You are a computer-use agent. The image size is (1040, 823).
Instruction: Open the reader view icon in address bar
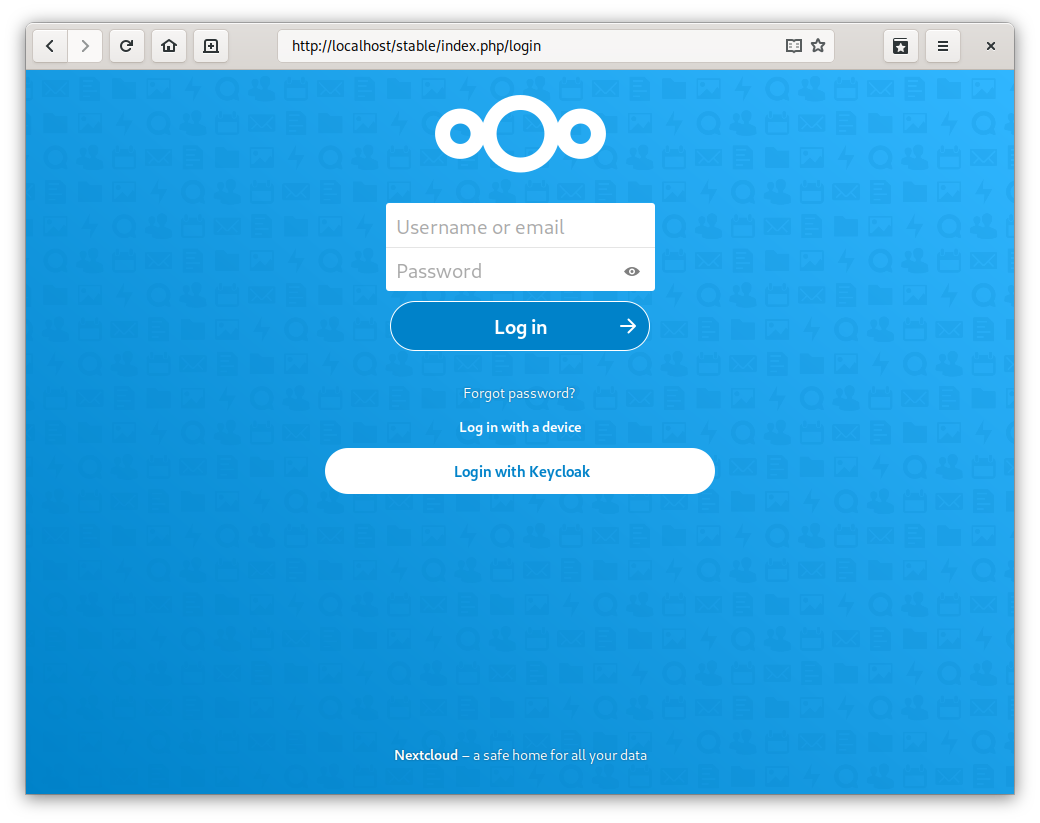[793, 45]
